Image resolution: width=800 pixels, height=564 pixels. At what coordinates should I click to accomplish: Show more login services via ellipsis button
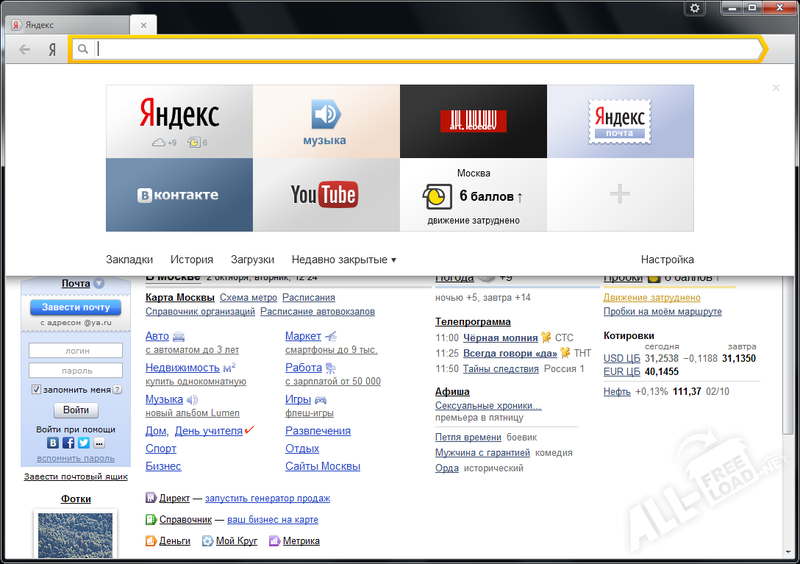(x=98, y=443)
